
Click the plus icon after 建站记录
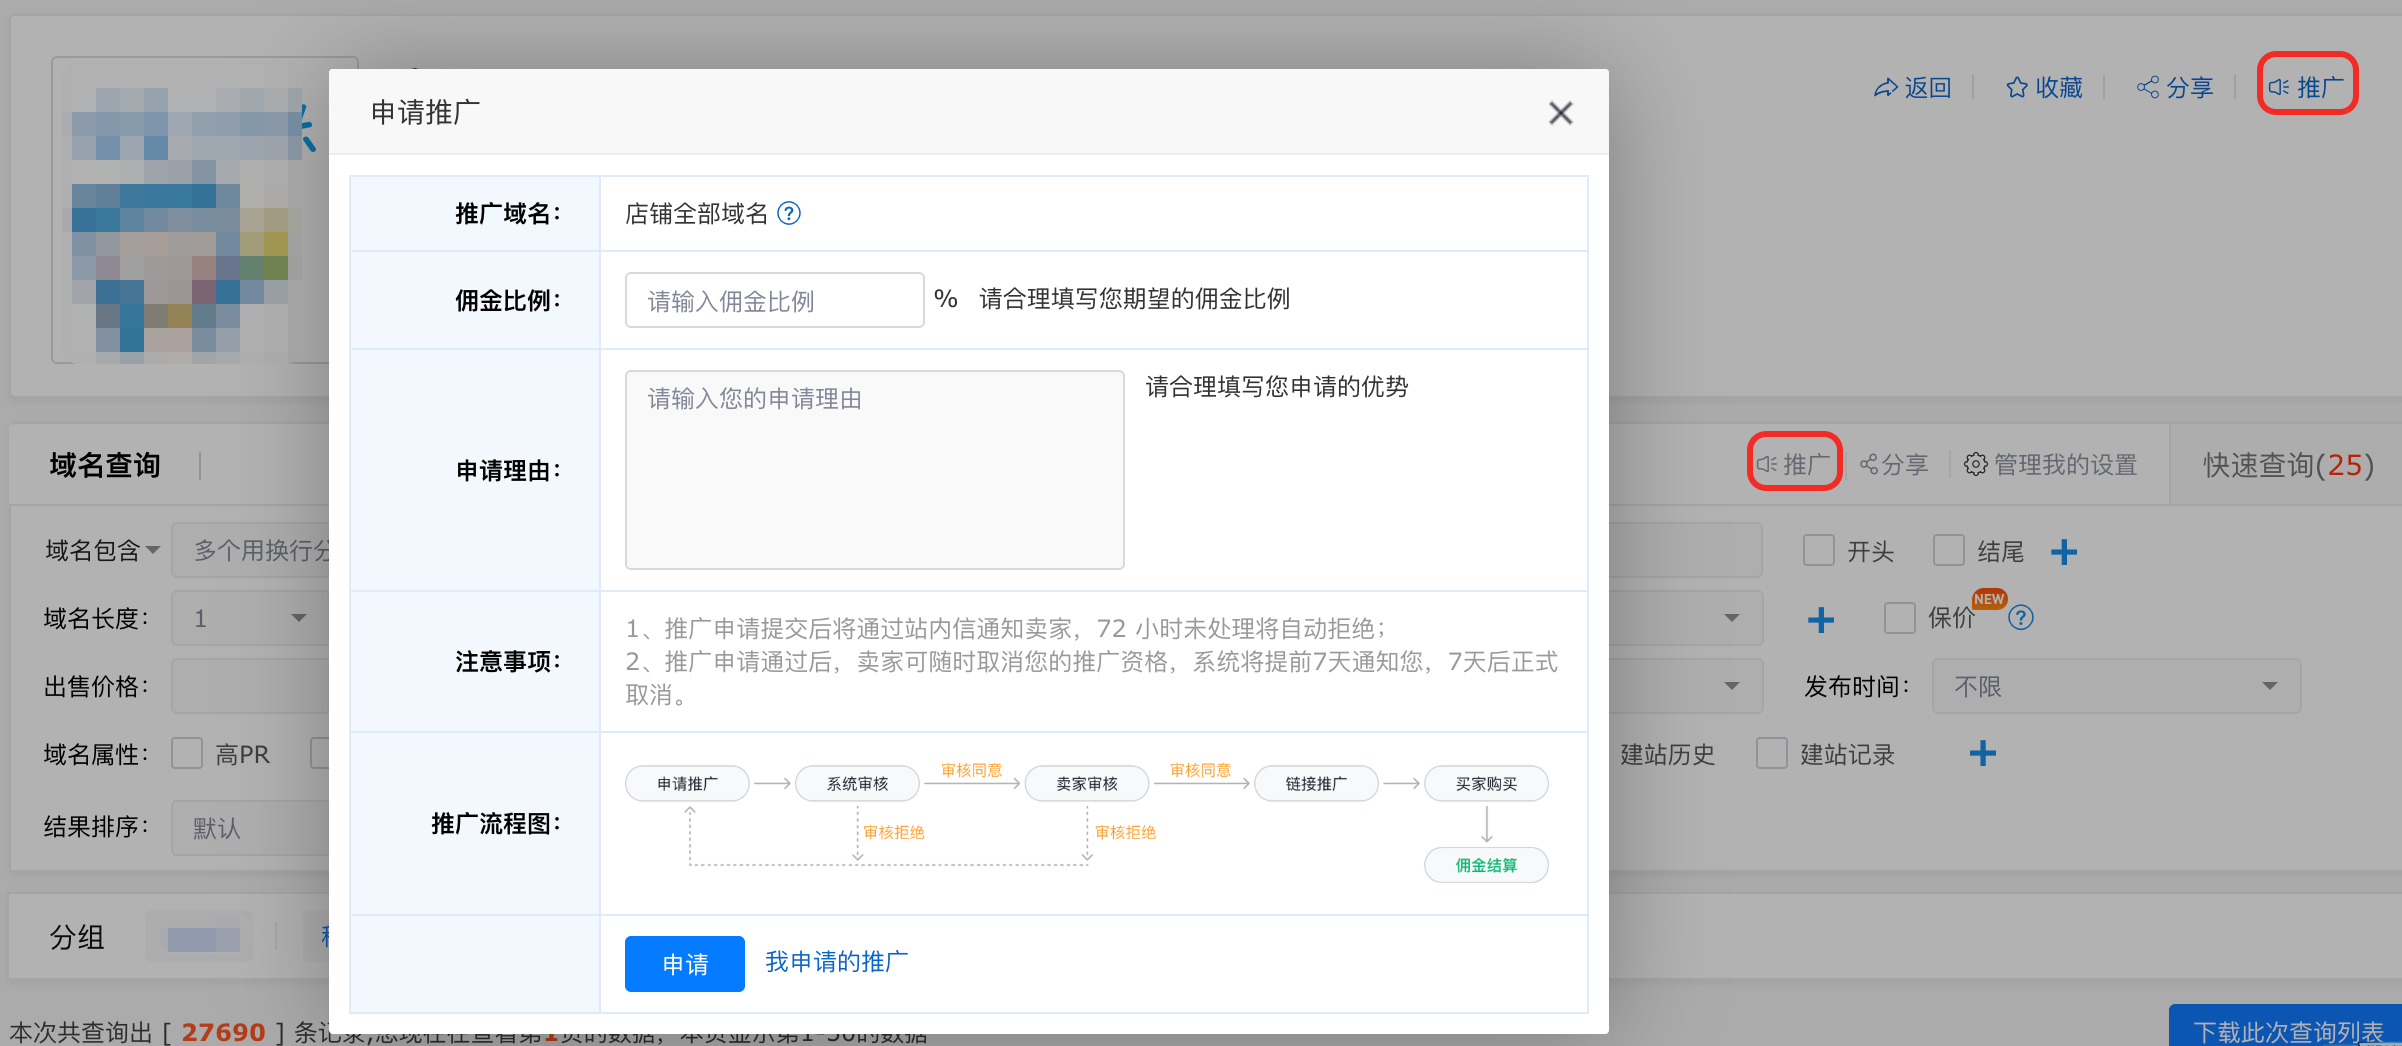(x=1982, y=754)
